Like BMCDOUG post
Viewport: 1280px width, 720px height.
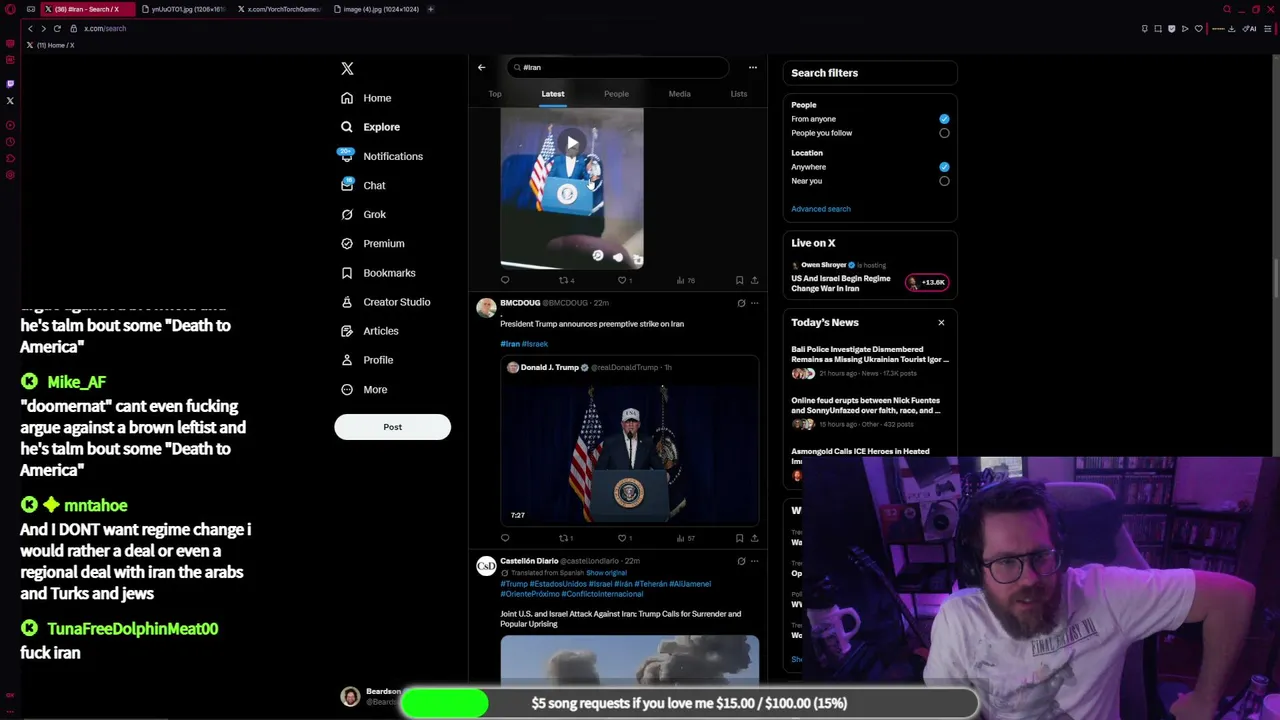coord(625,538)
